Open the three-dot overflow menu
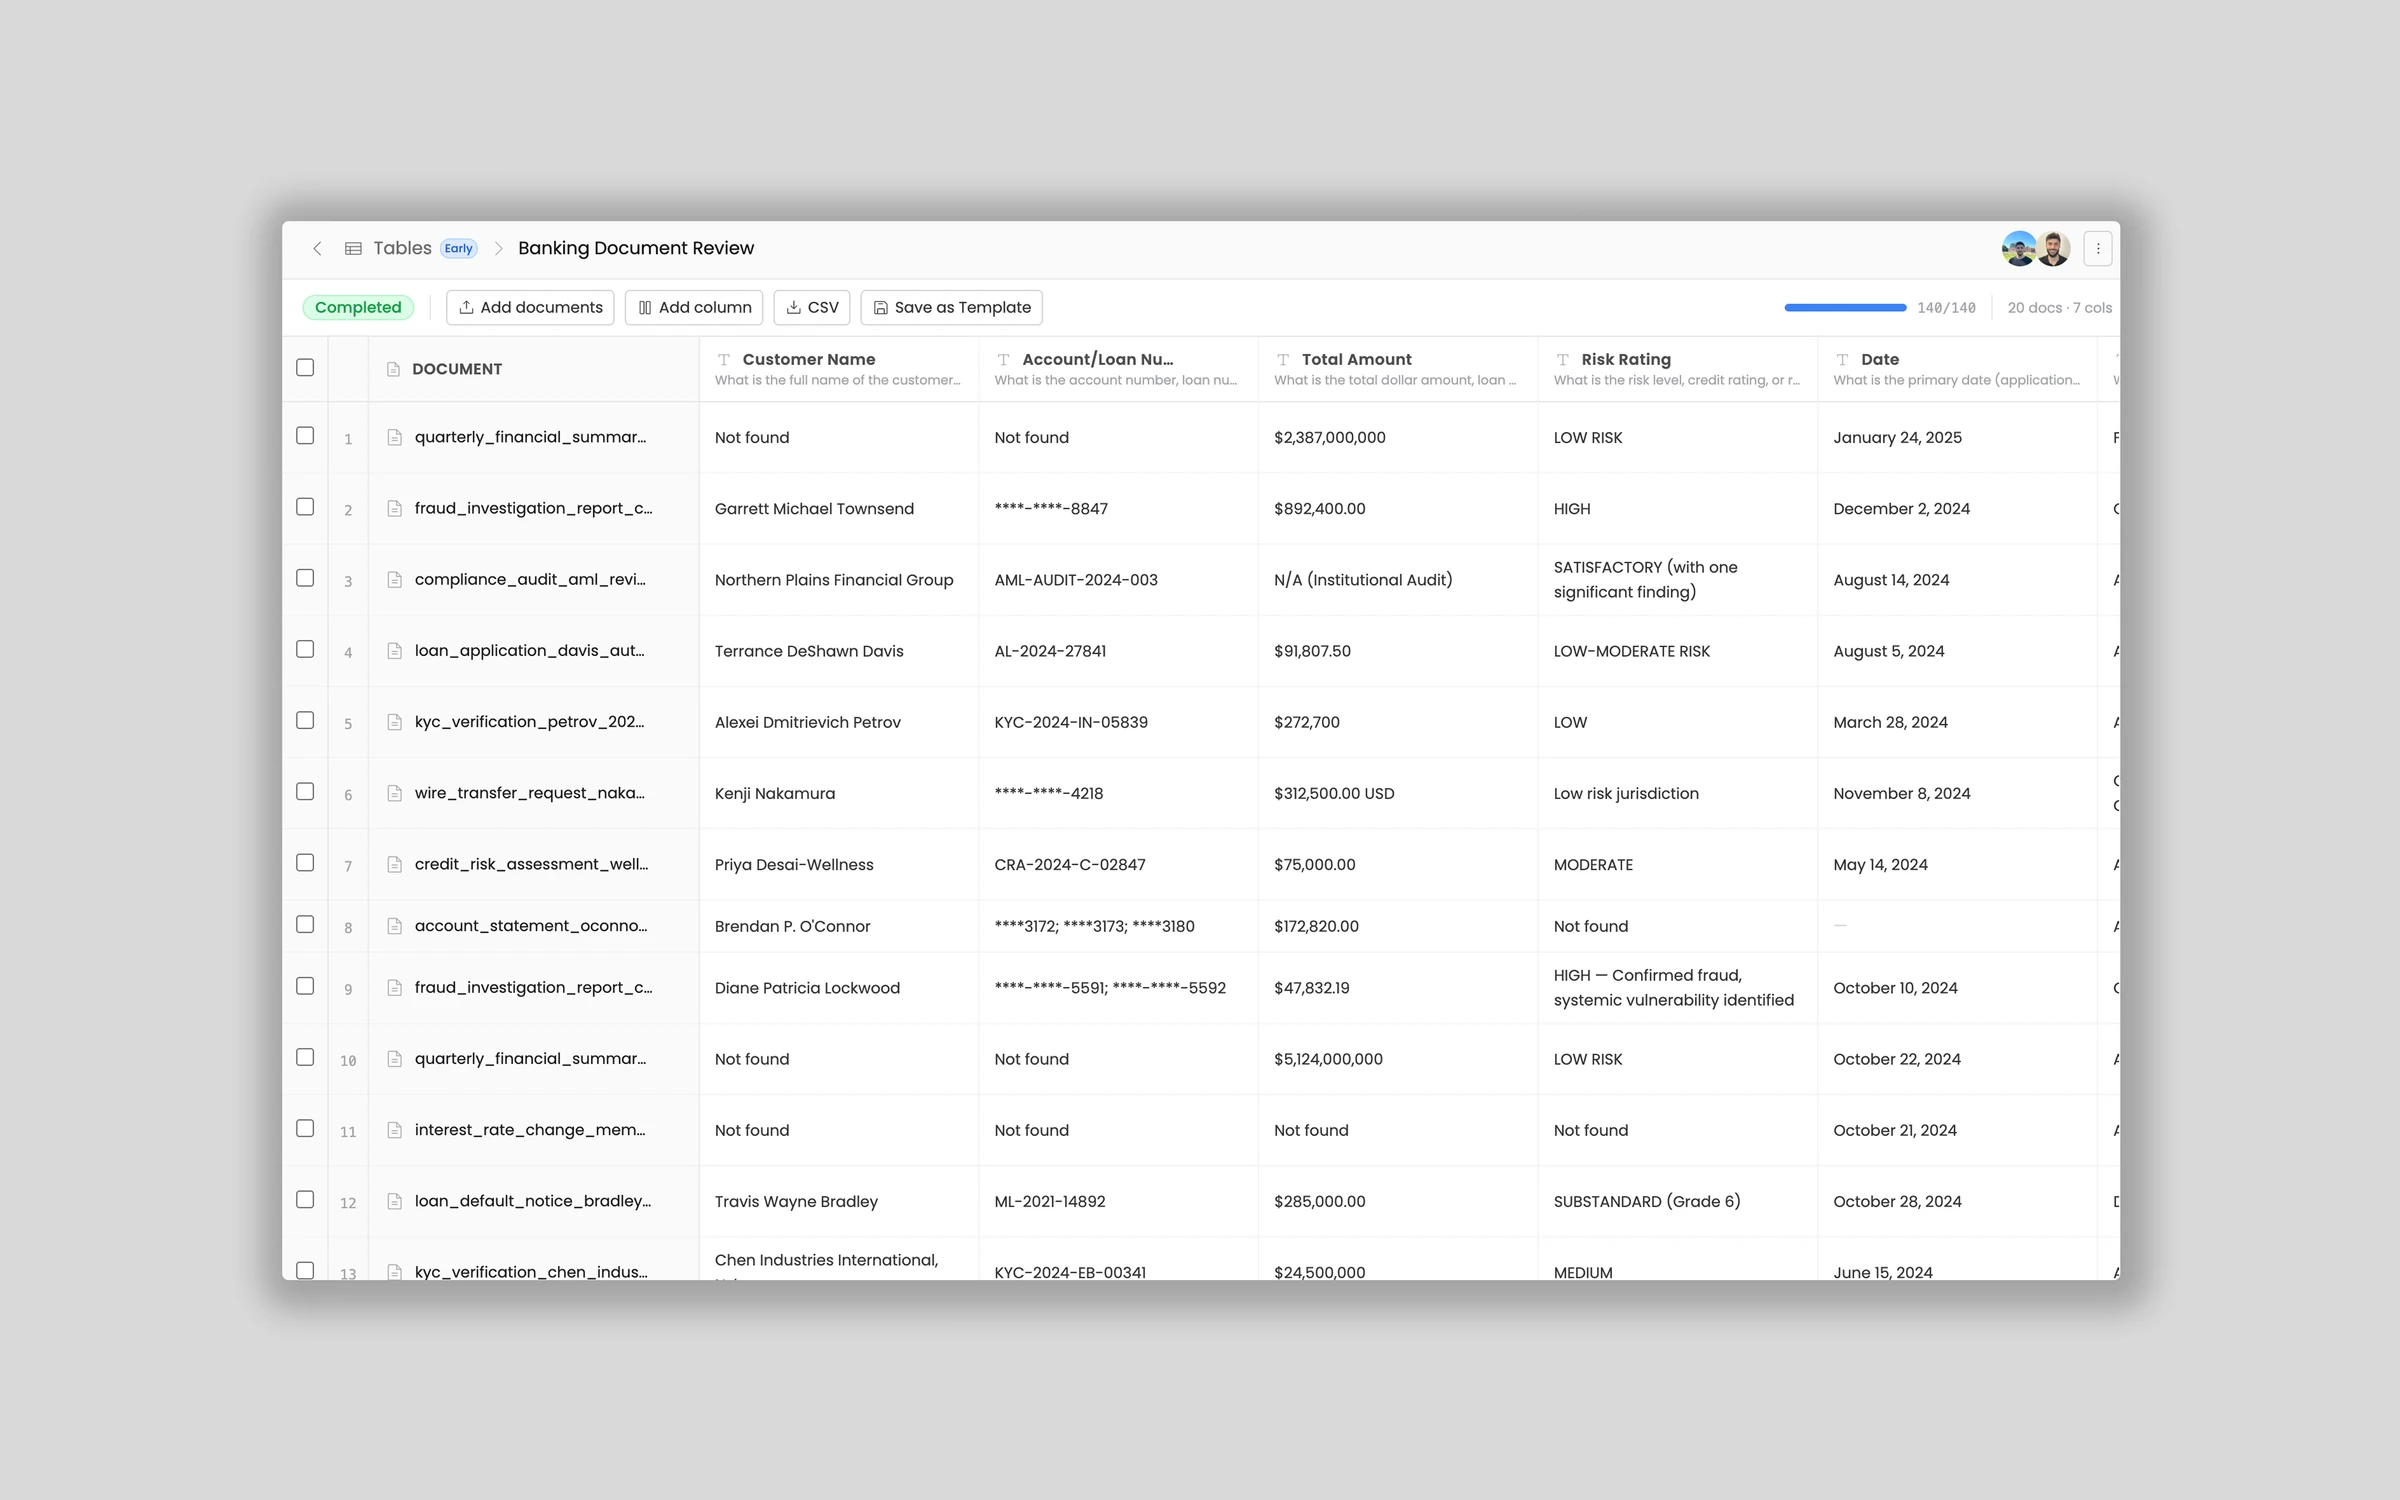The height and width of the screenshot is (1500, 2400). [2097, 247]
